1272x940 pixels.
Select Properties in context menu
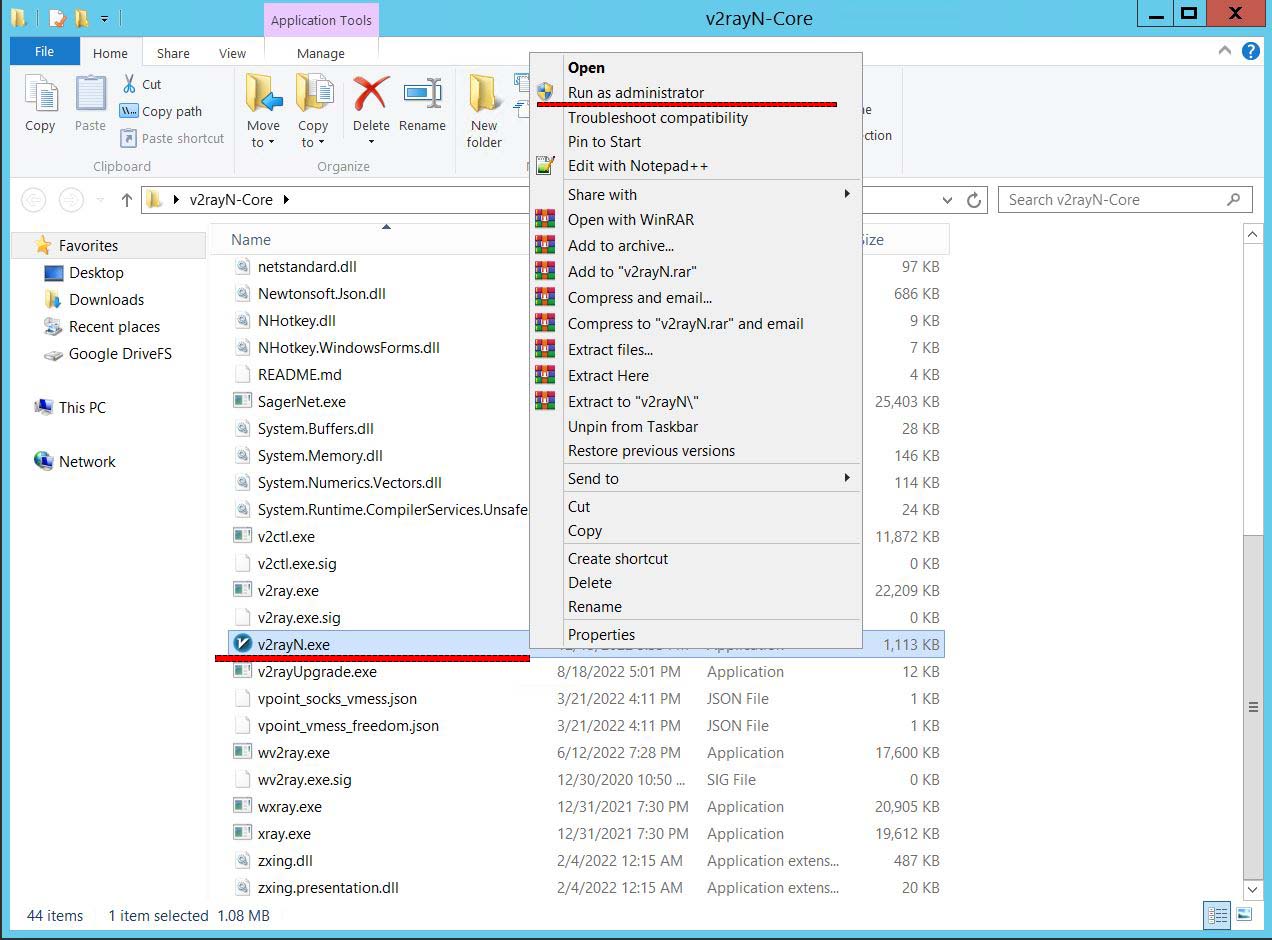(601, 634)
